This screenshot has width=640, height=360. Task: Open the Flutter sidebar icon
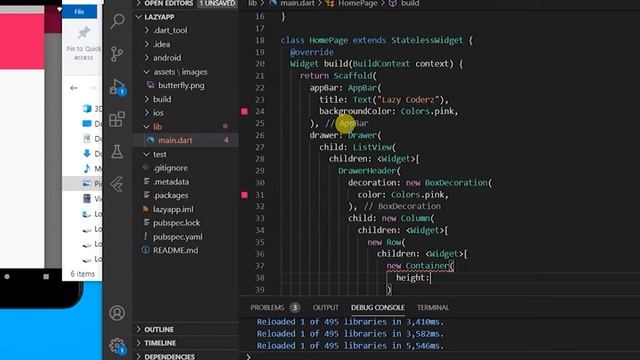tap(117, 184)
